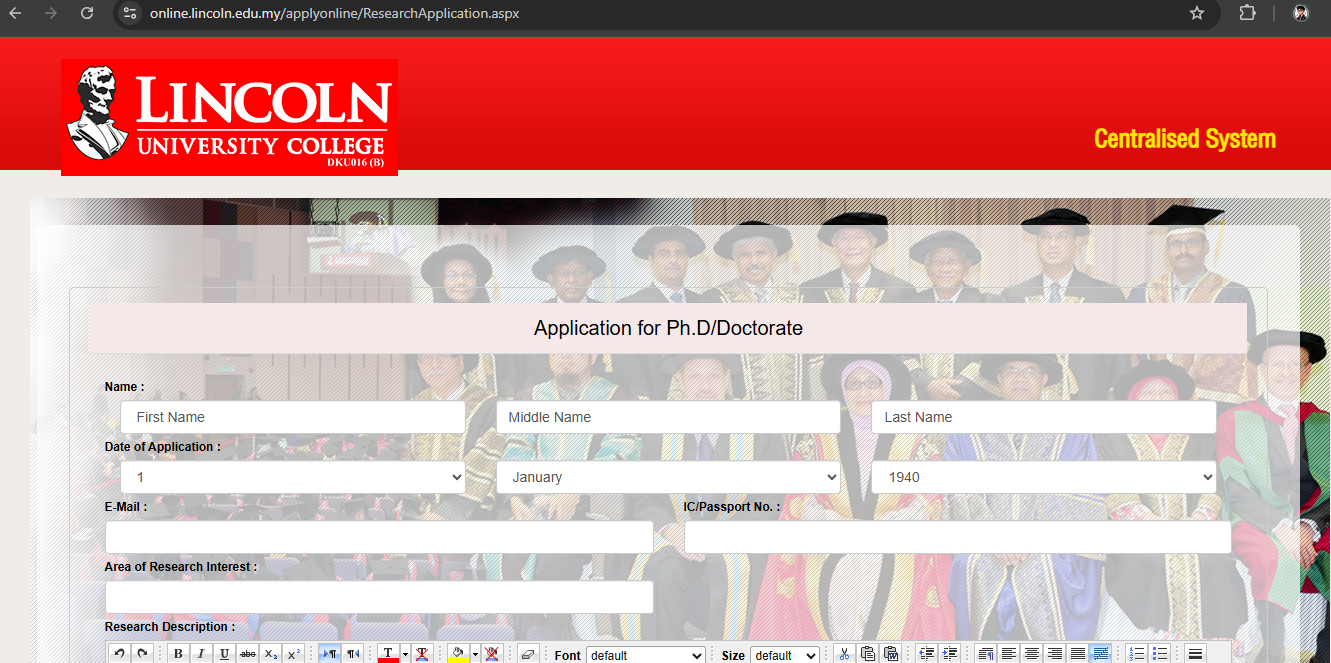Reload the page in the browser
The image size is (1331, 663).
coord(87,13)
